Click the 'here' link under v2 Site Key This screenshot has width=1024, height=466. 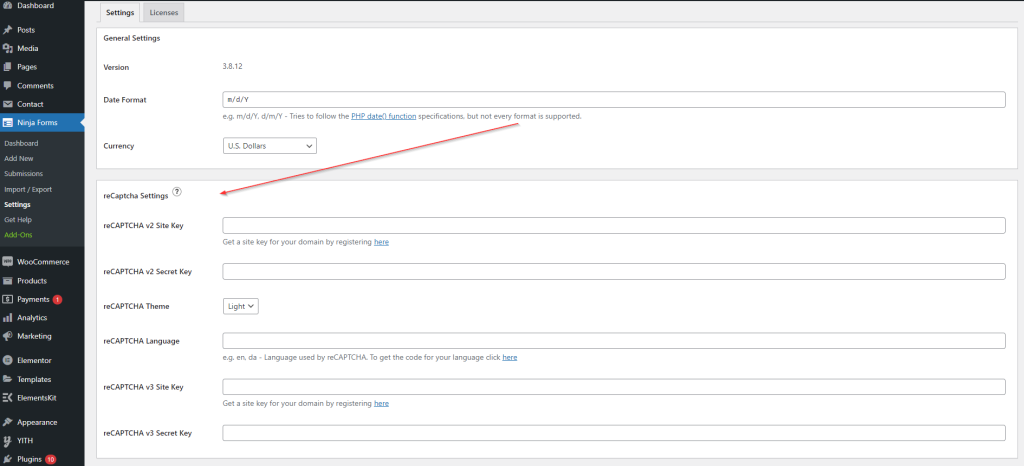click(x=381, y=242)
